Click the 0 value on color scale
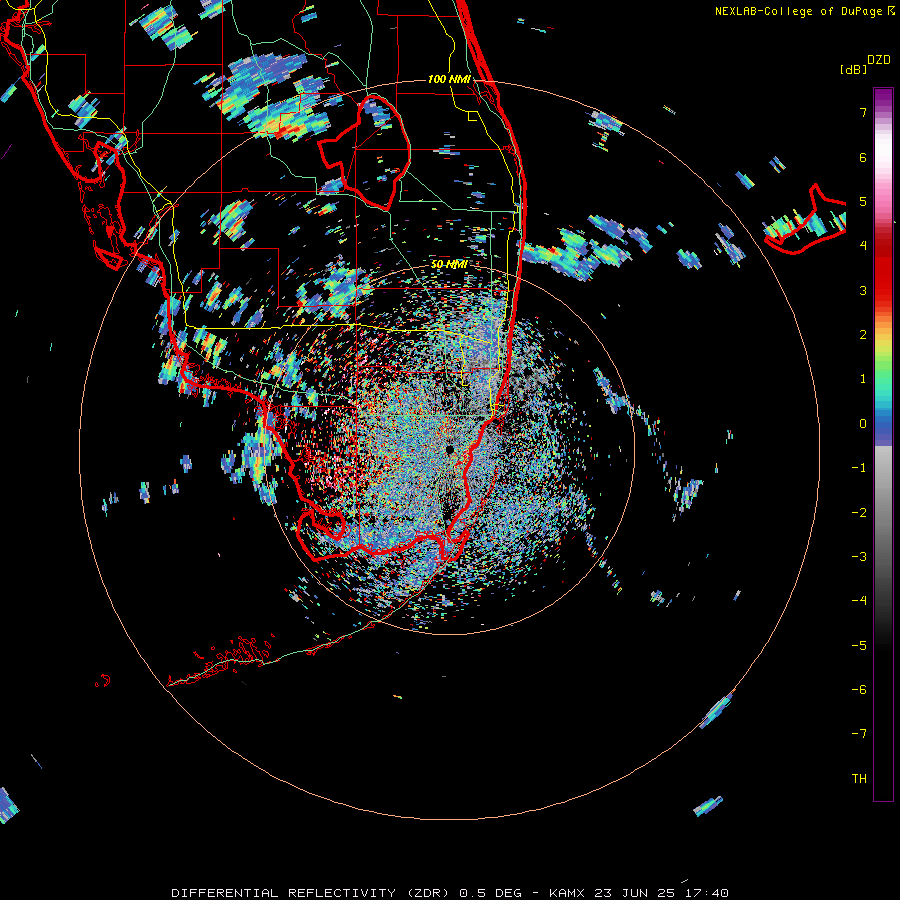 coord(863,424)
